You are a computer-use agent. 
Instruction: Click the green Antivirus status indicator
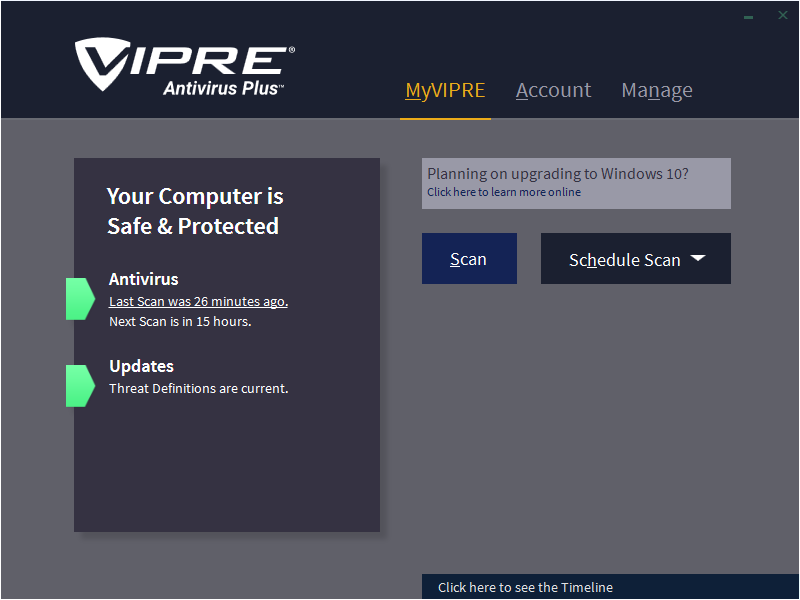pyautogui.click(x=80, y=299)
